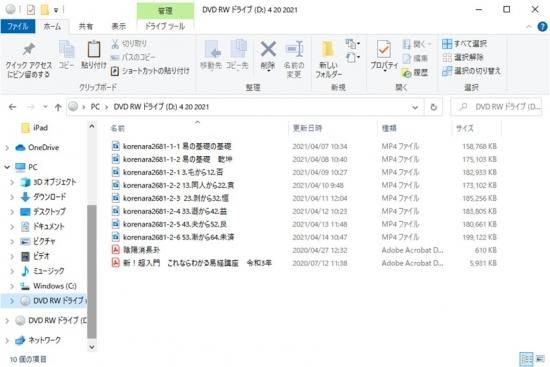This screenshot has width=550, height=367.
Task: Select ビデオ in the navigation pane
Action: coord(35,256)
